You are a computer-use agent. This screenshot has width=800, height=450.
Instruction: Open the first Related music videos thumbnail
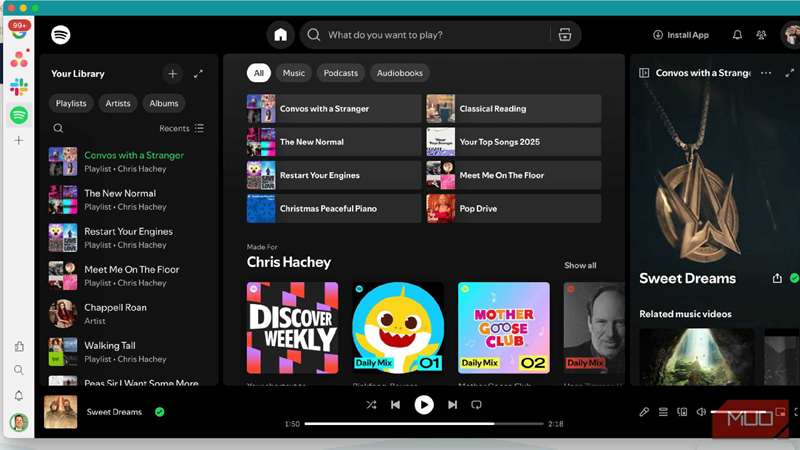(696, 356)
